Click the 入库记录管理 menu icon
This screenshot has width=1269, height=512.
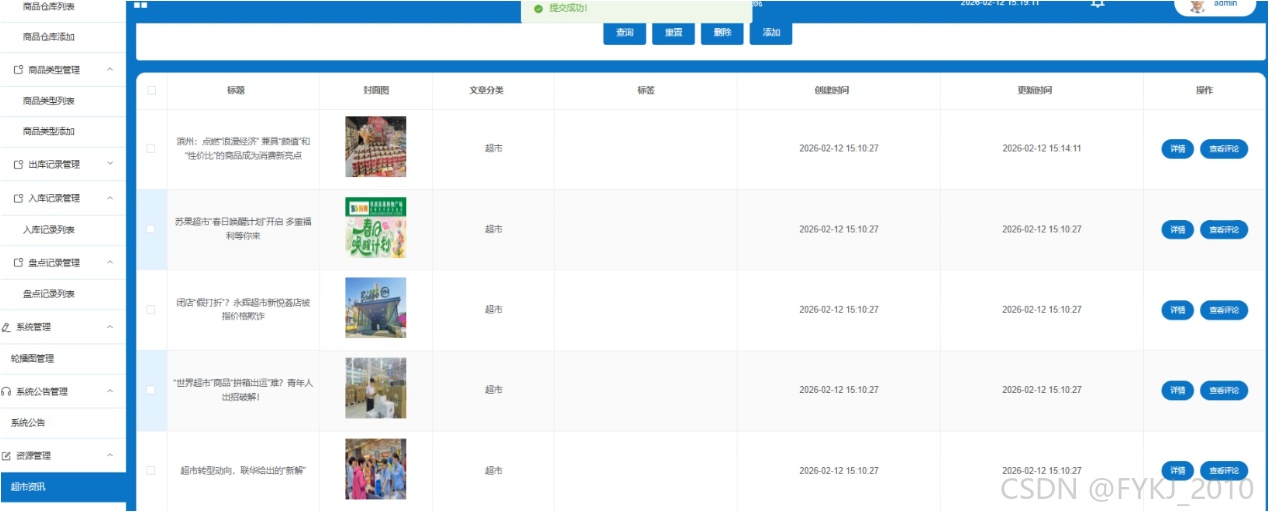click(19, 198)
